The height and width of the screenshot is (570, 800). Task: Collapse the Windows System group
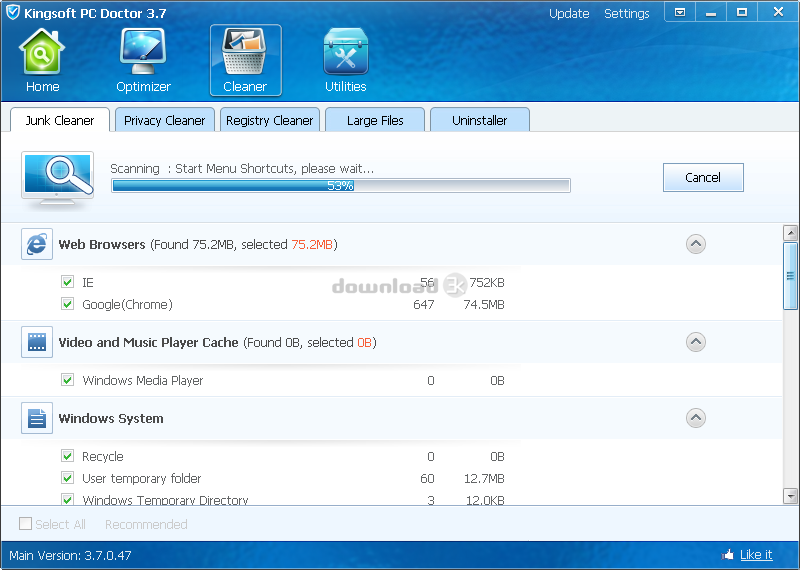695,418
